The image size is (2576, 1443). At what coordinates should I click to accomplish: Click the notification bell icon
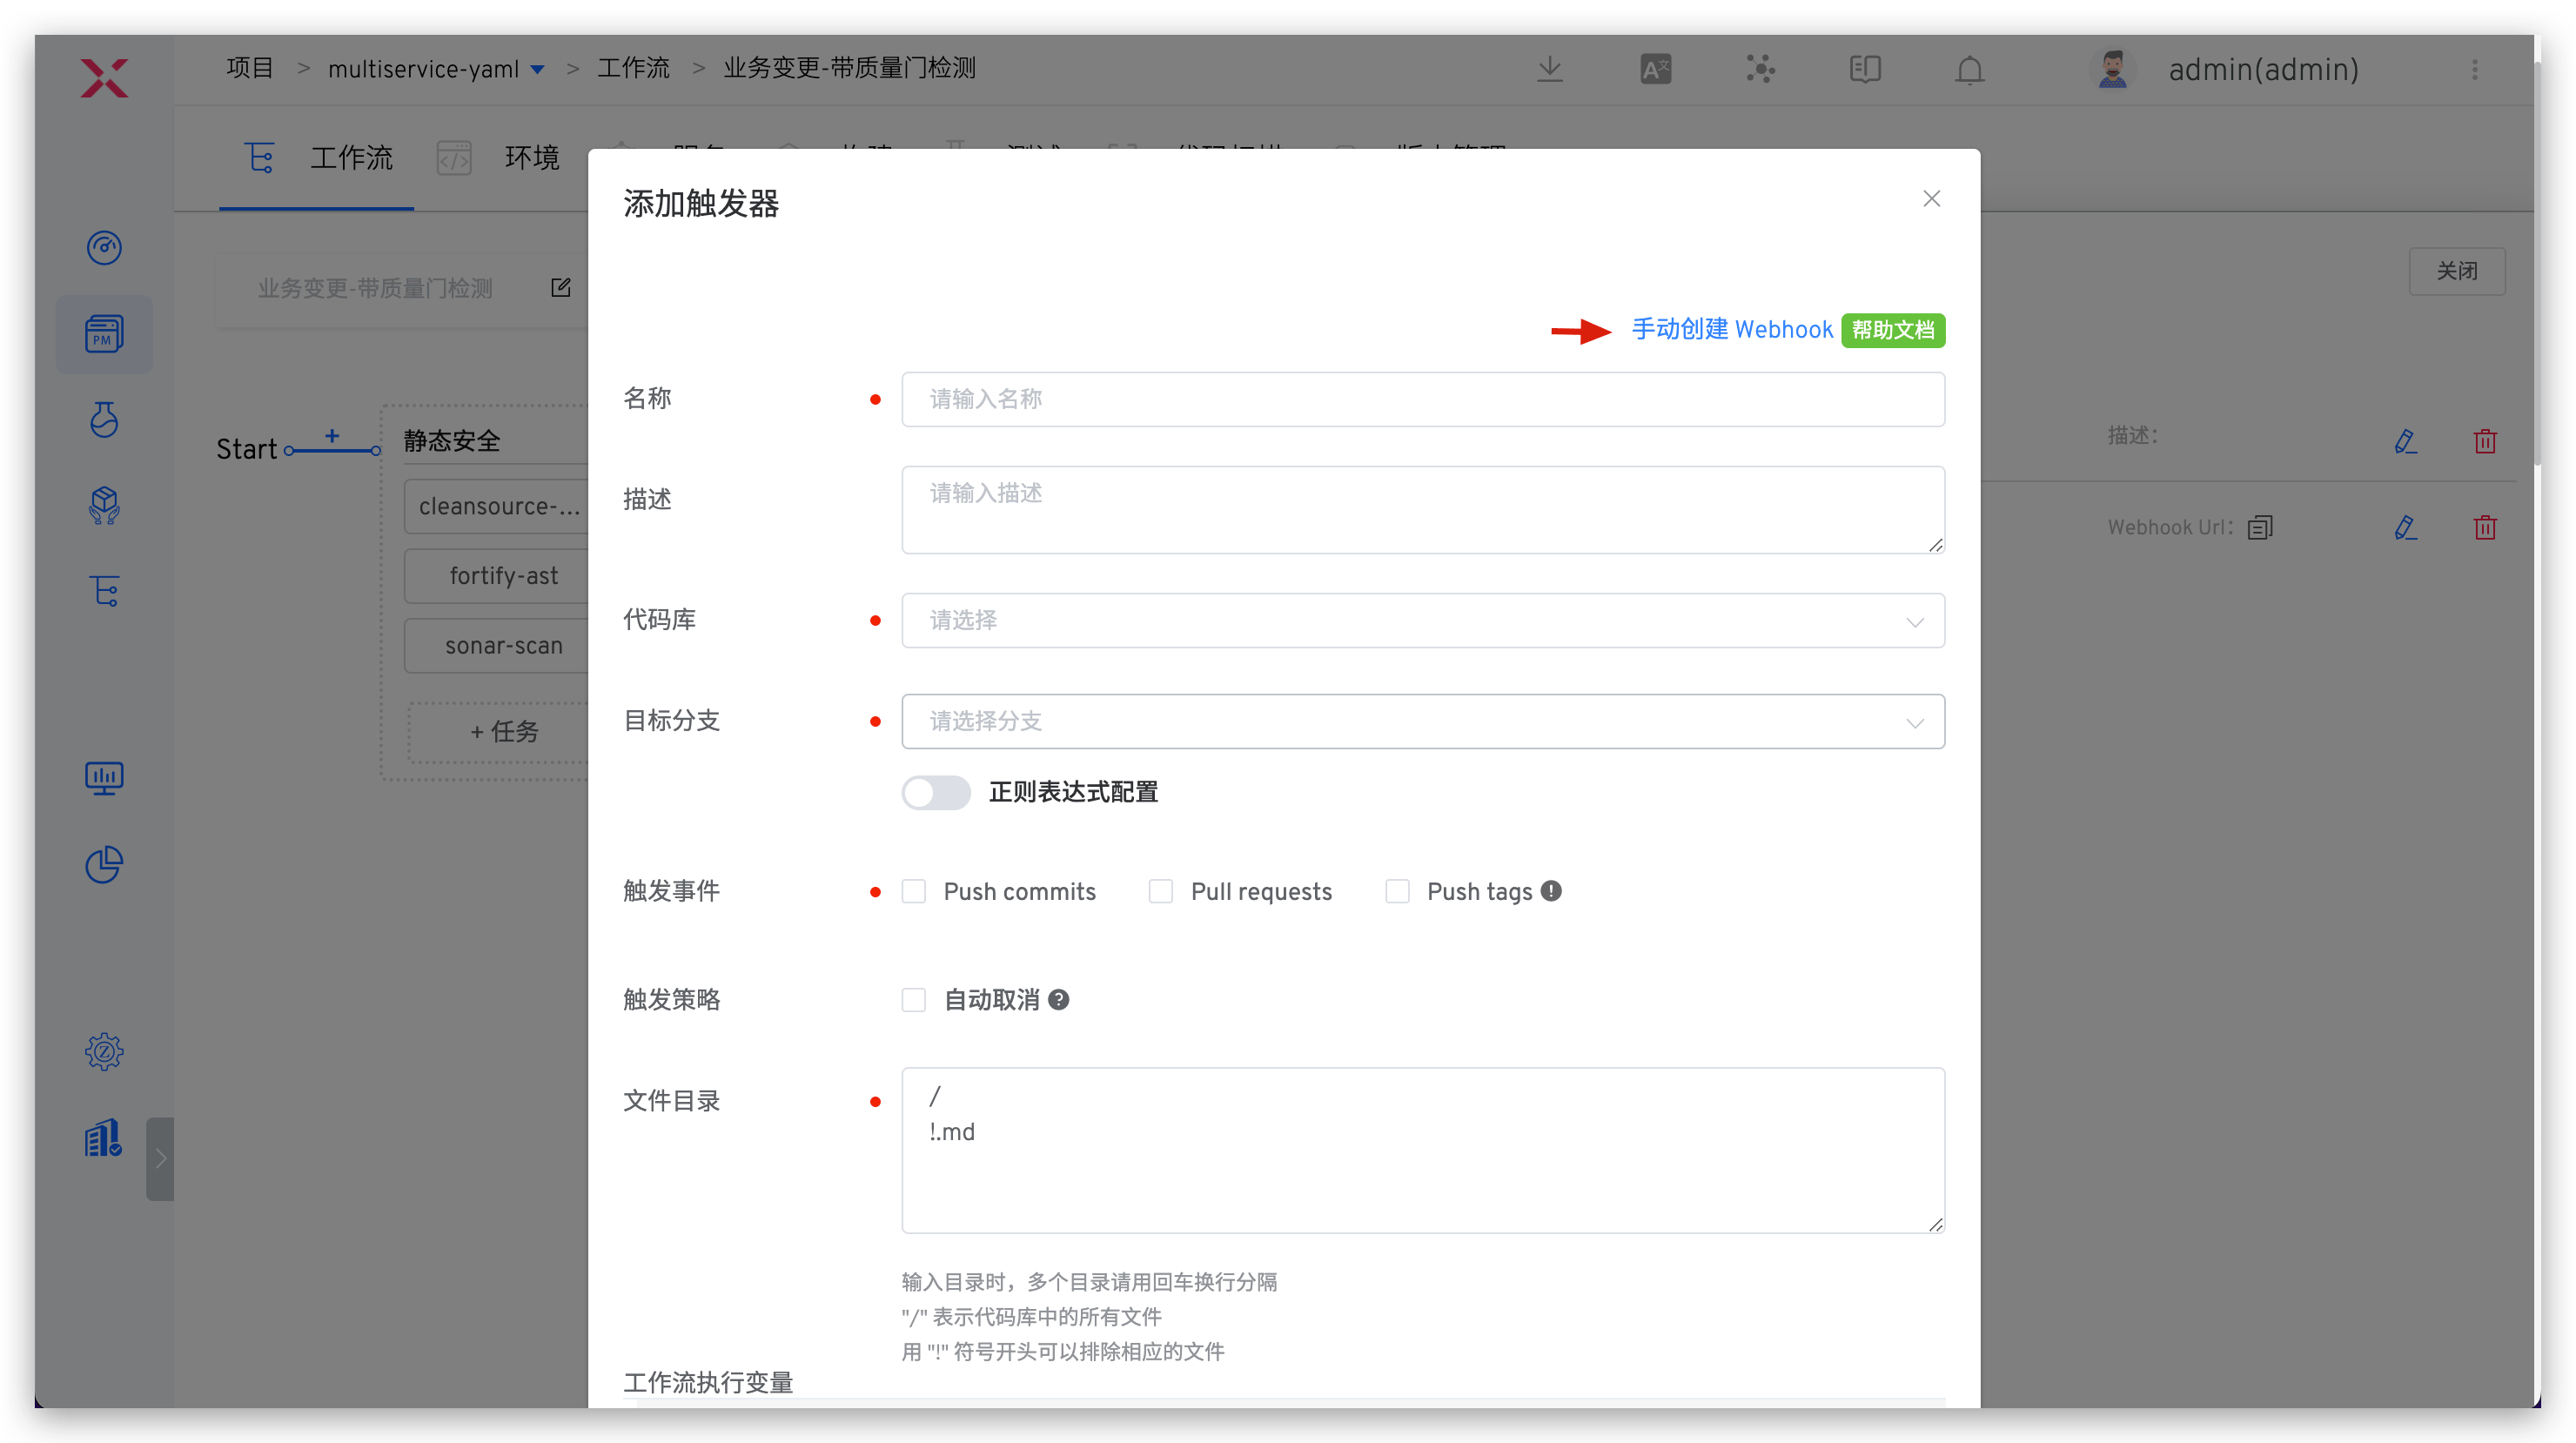1969,70
